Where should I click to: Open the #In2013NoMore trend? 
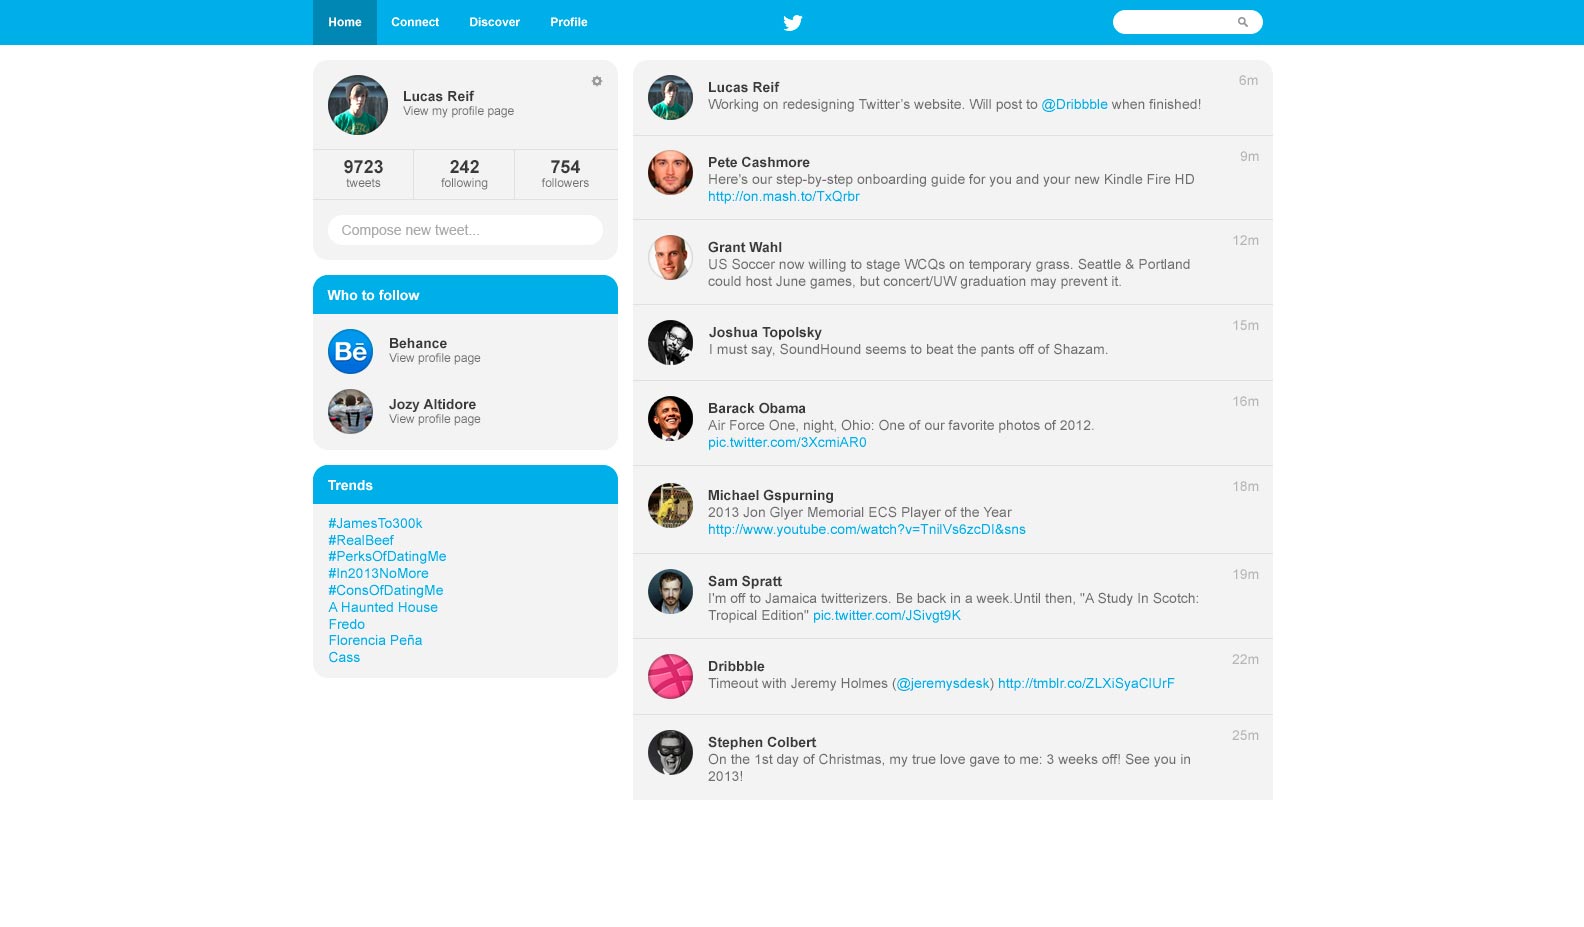click(x=378, y=573)
